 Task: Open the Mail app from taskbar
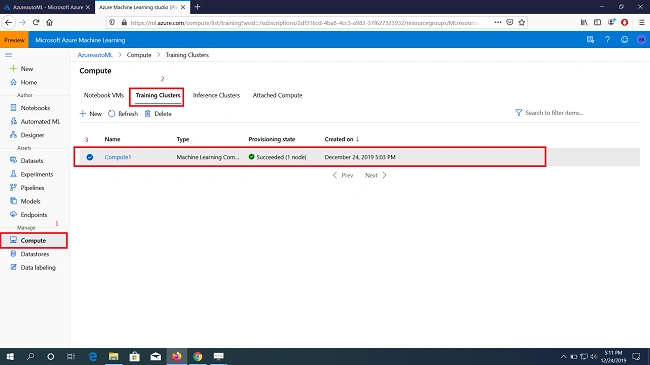coord(155,357)
